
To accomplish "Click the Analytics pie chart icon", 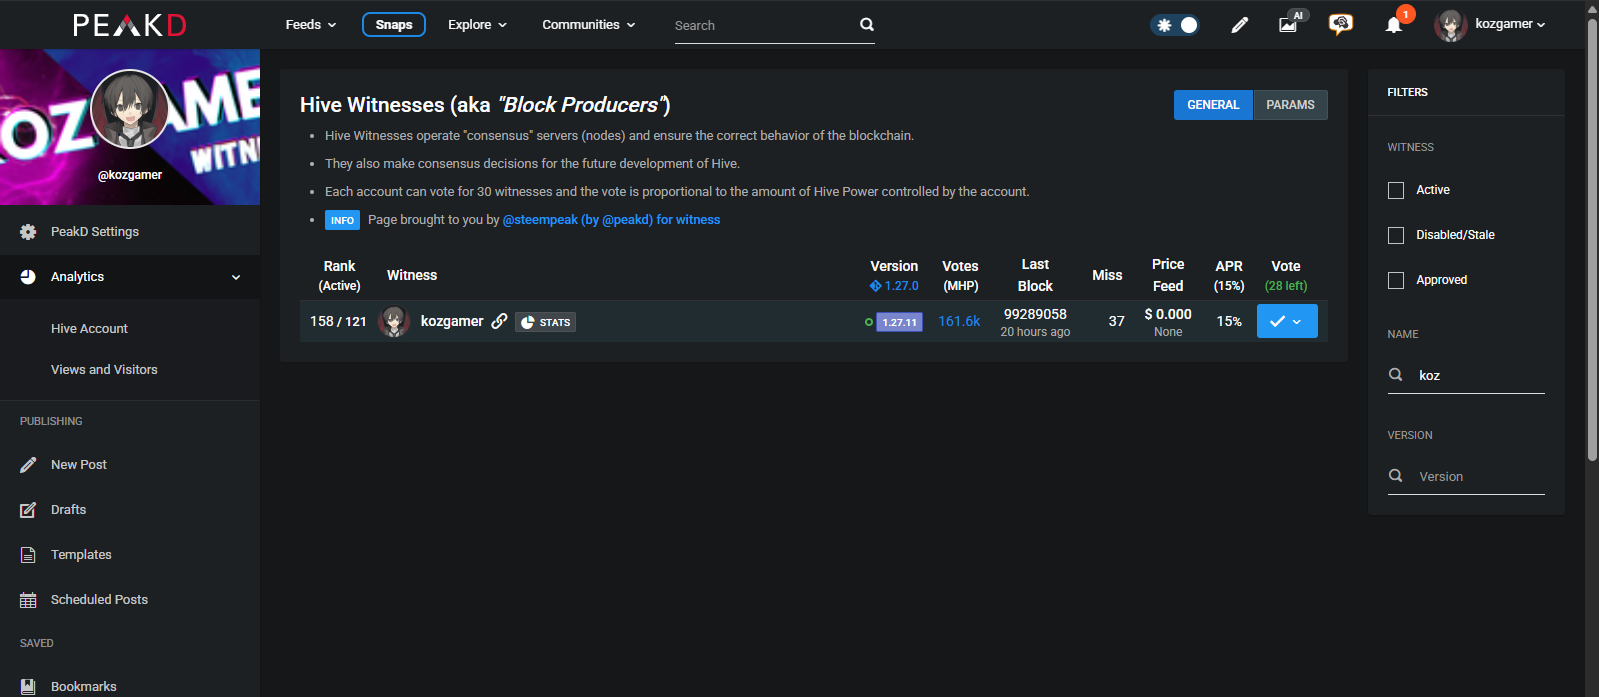I will point(28,277).
